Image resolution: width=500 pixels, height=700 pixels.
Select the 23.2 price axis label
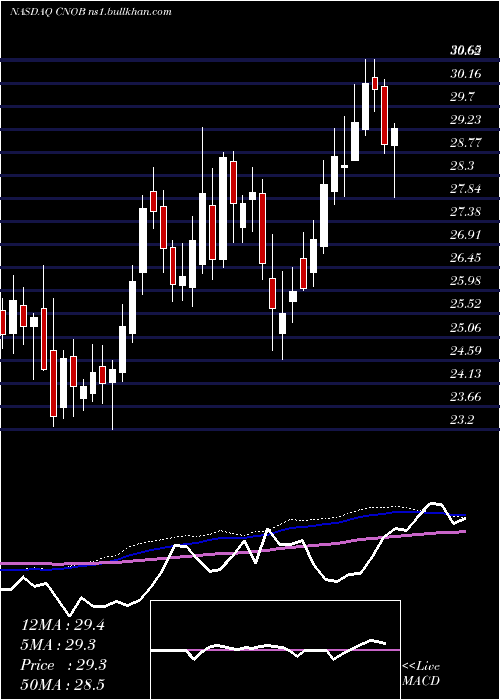tap(462, 420)
